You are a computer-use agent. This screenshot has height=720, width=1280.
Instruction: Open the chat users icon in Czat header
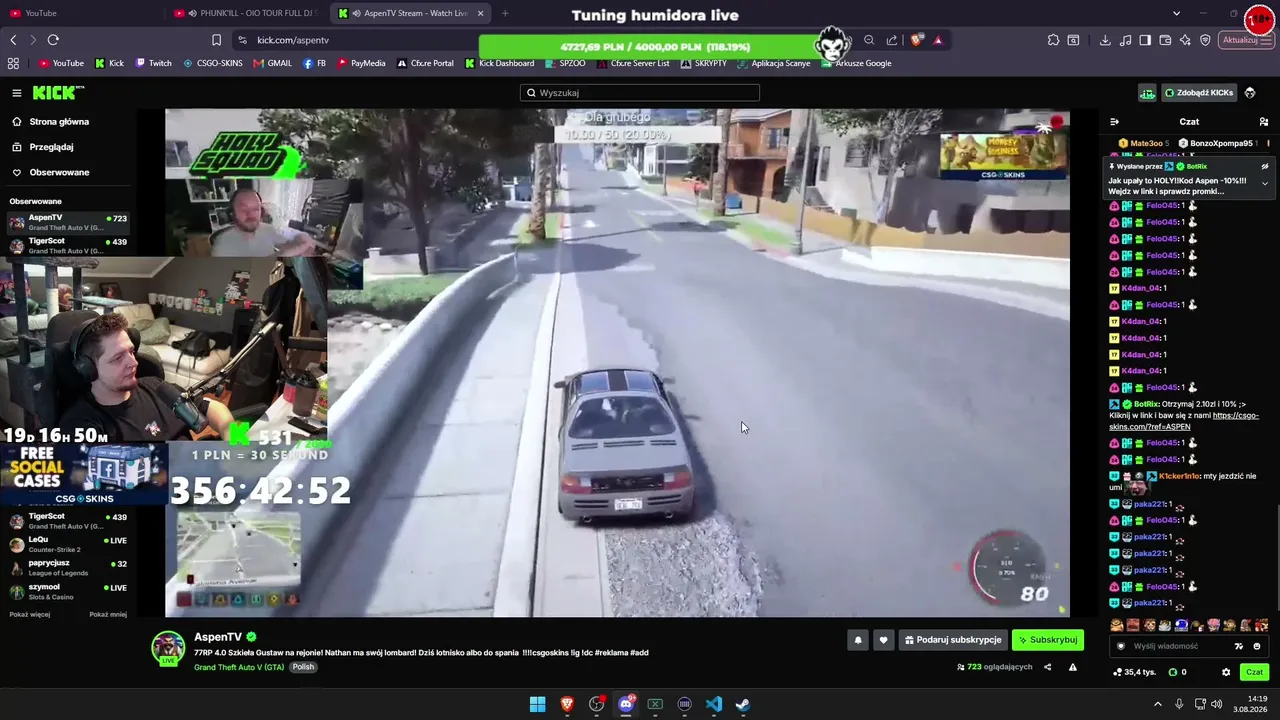1264,122
